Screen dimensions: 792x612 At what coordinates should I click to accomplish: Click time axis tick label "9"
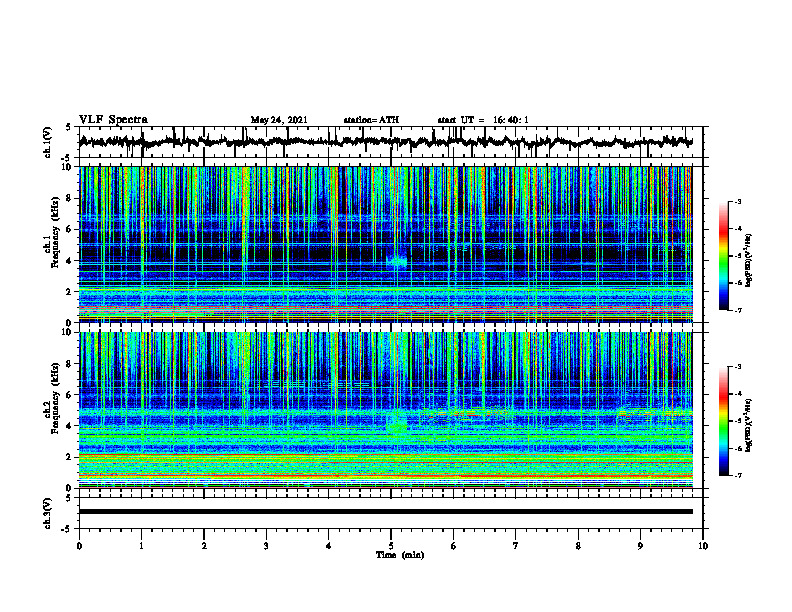point(640,546)
